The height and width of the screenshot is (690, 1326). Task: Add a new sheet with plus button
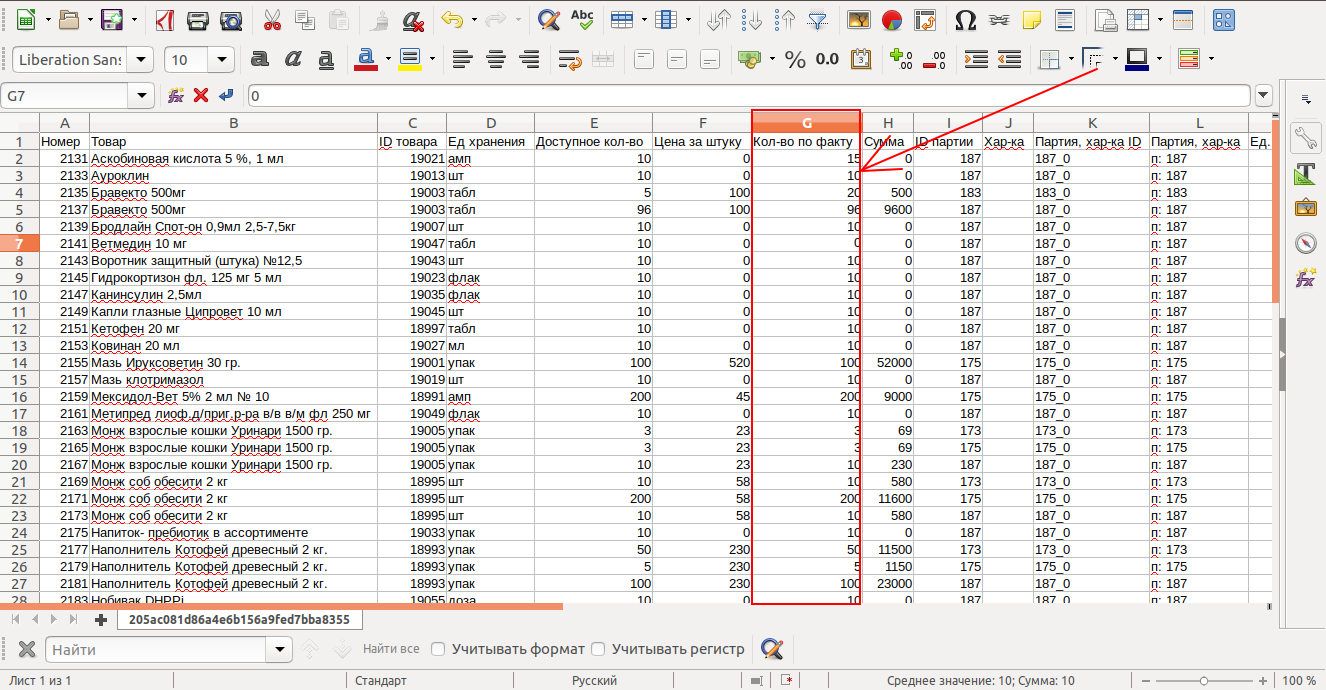coord(100,620)
